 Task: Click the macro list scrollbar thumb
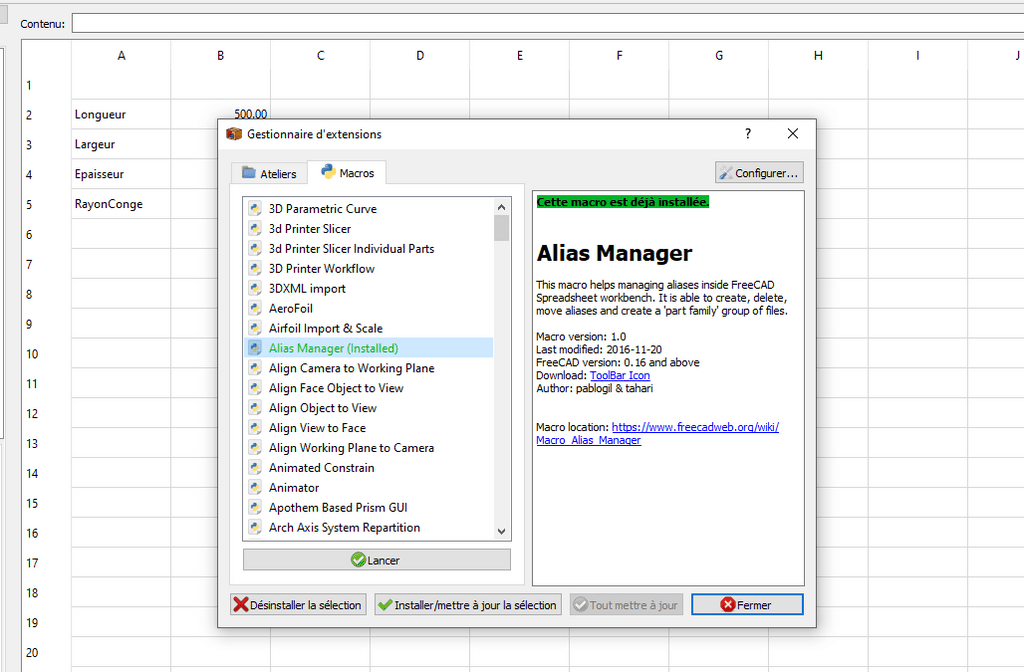coord(502,228)
